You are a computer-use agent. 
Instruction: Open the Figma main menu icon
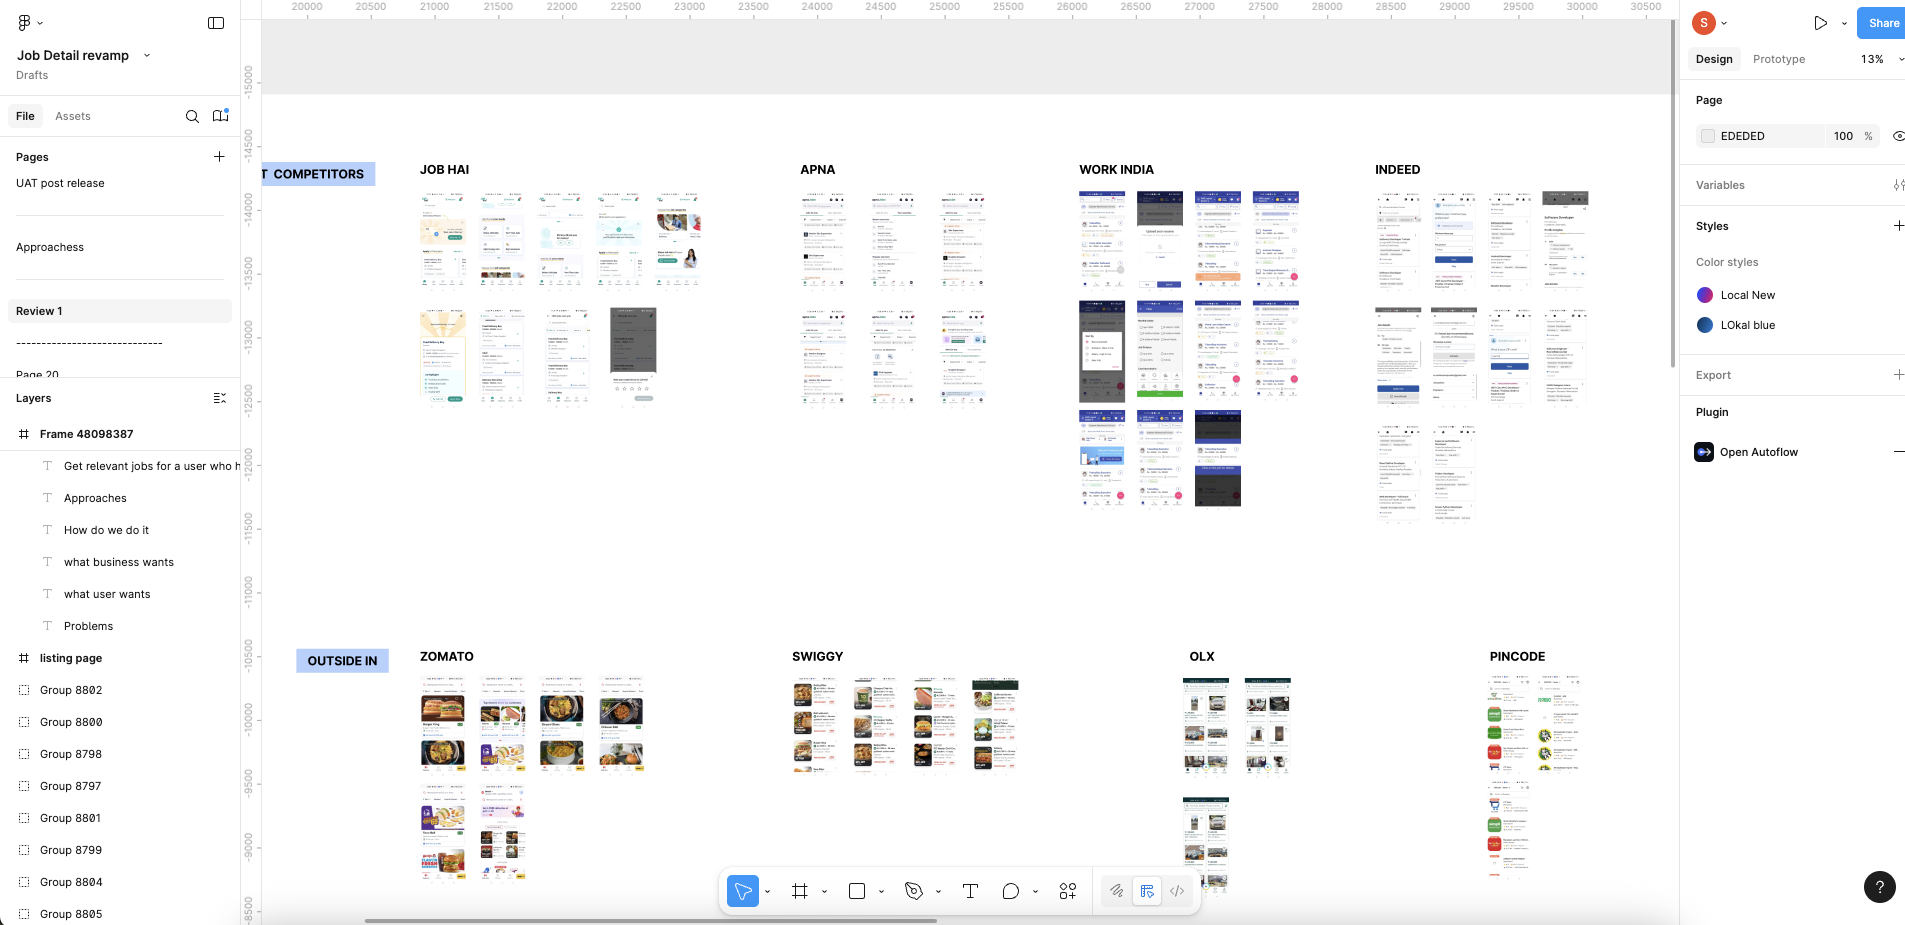[24, 22]
